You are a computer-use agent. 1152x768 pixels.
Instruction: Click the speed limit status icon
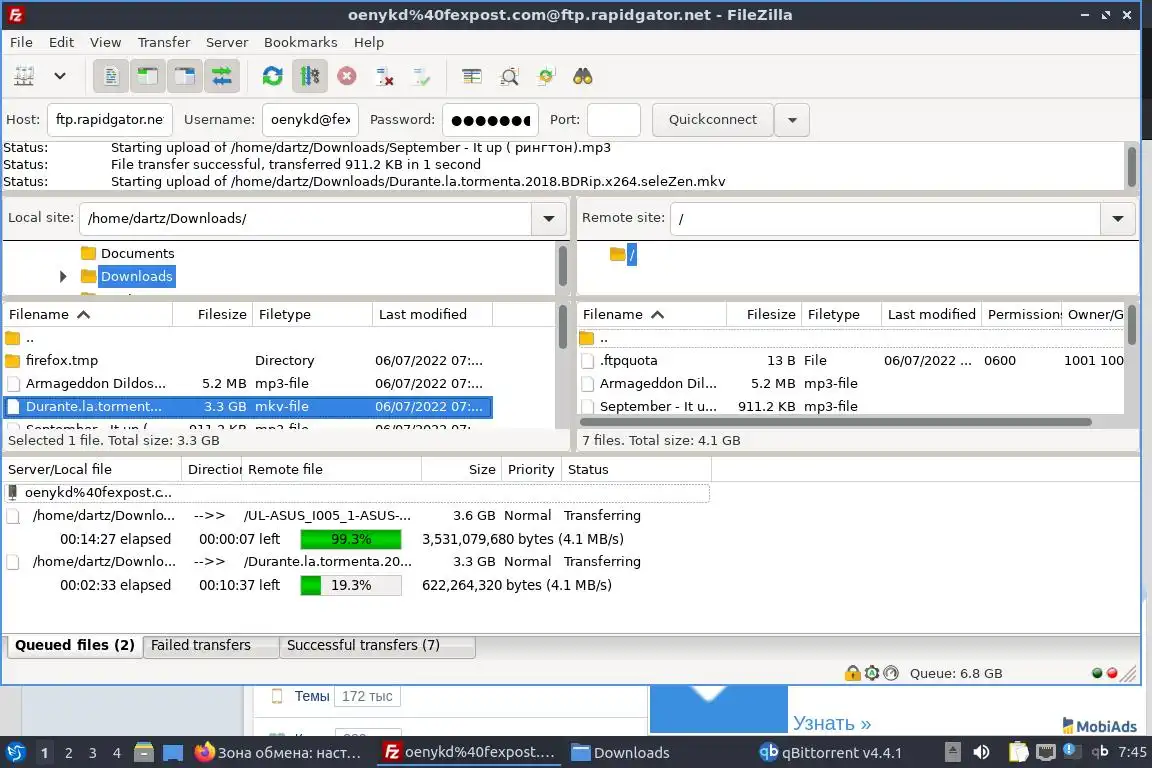coord(891,673)
